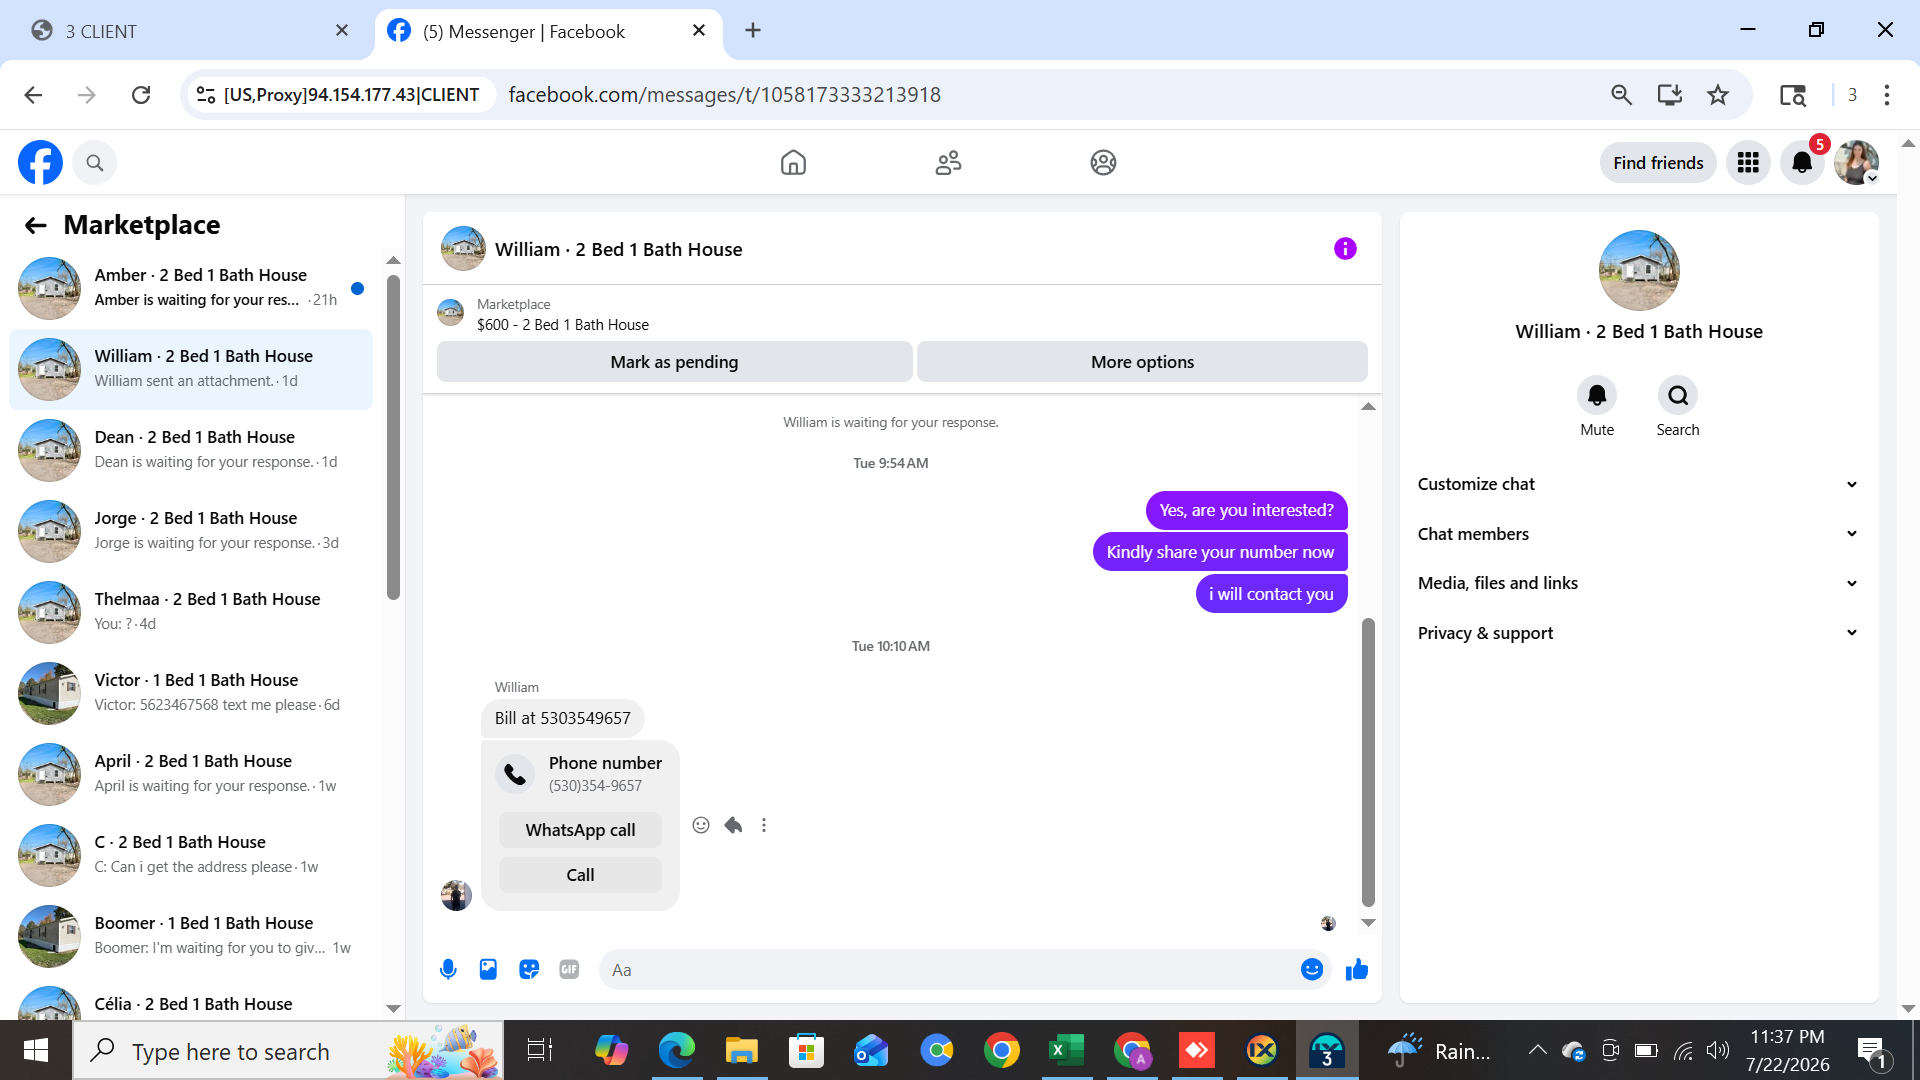Open the Facebook logo home link
Image resolution: width=1920 pixels, height=1080 pixels.
pyautogui.click(x=40, y=162)
